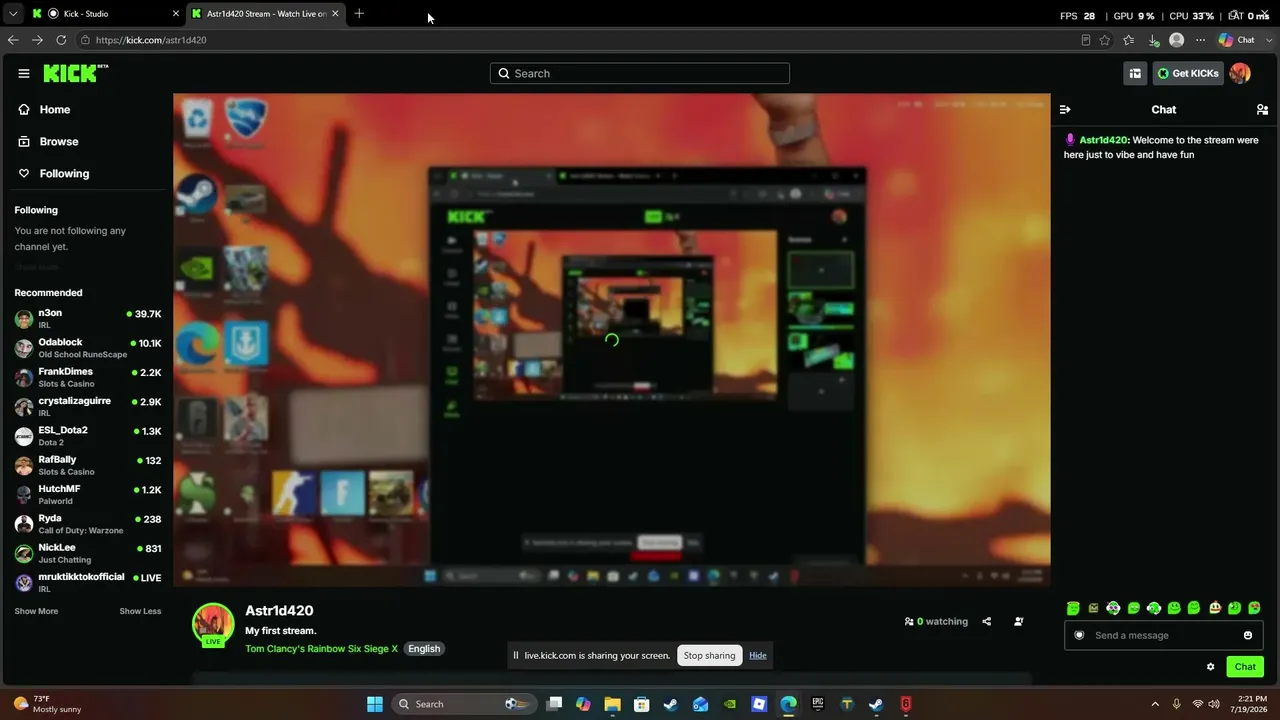This screenshot has width=1280, height=720.
Task: Show hidden system tray icons
Action: pyautogui.click(x=1155, y=704)
